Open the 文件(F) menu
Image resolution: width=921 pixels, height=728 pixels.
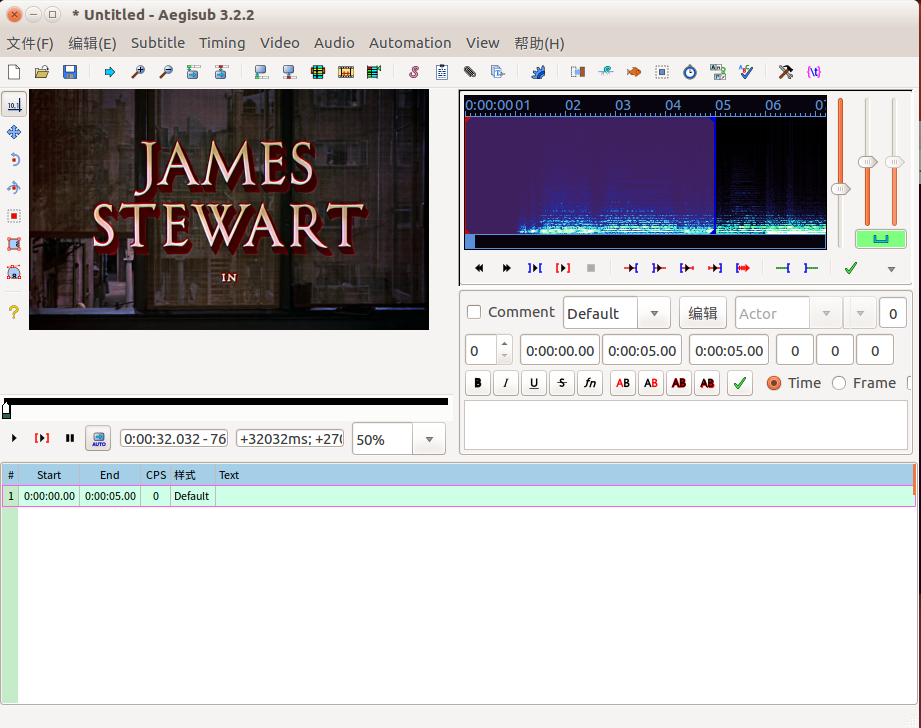coord(30,43)
